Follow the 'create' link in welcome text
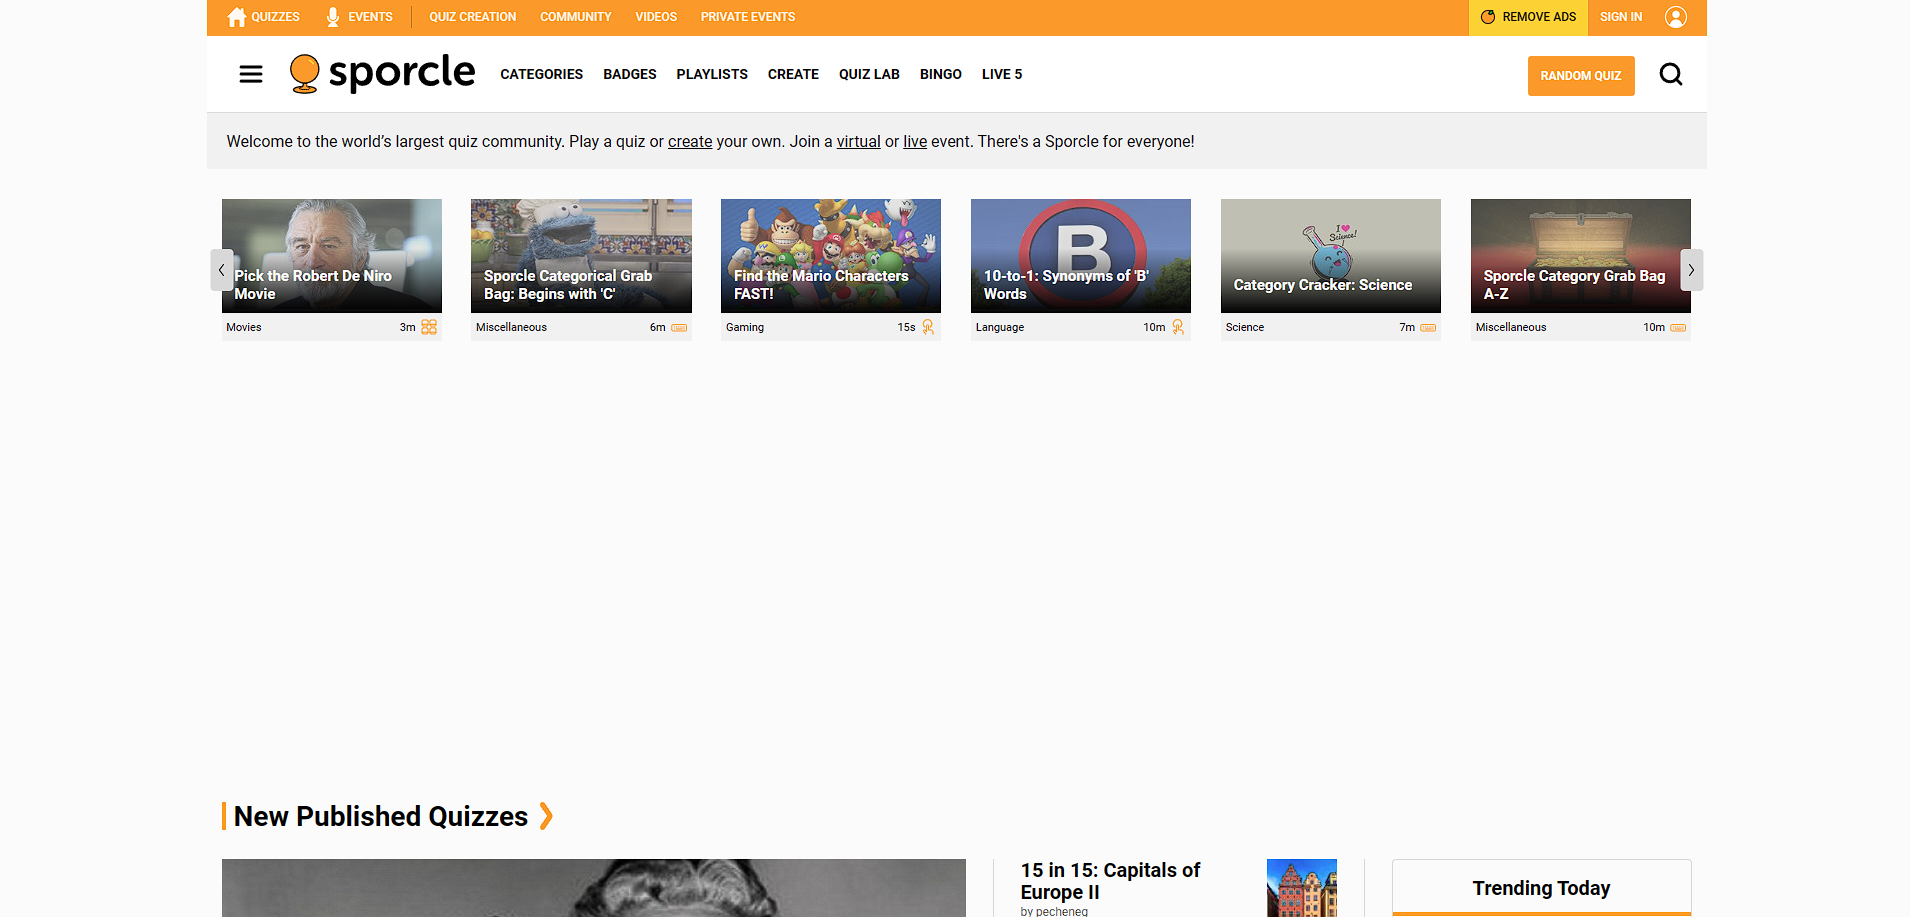The image size is (1910, 917). [690, 141]
